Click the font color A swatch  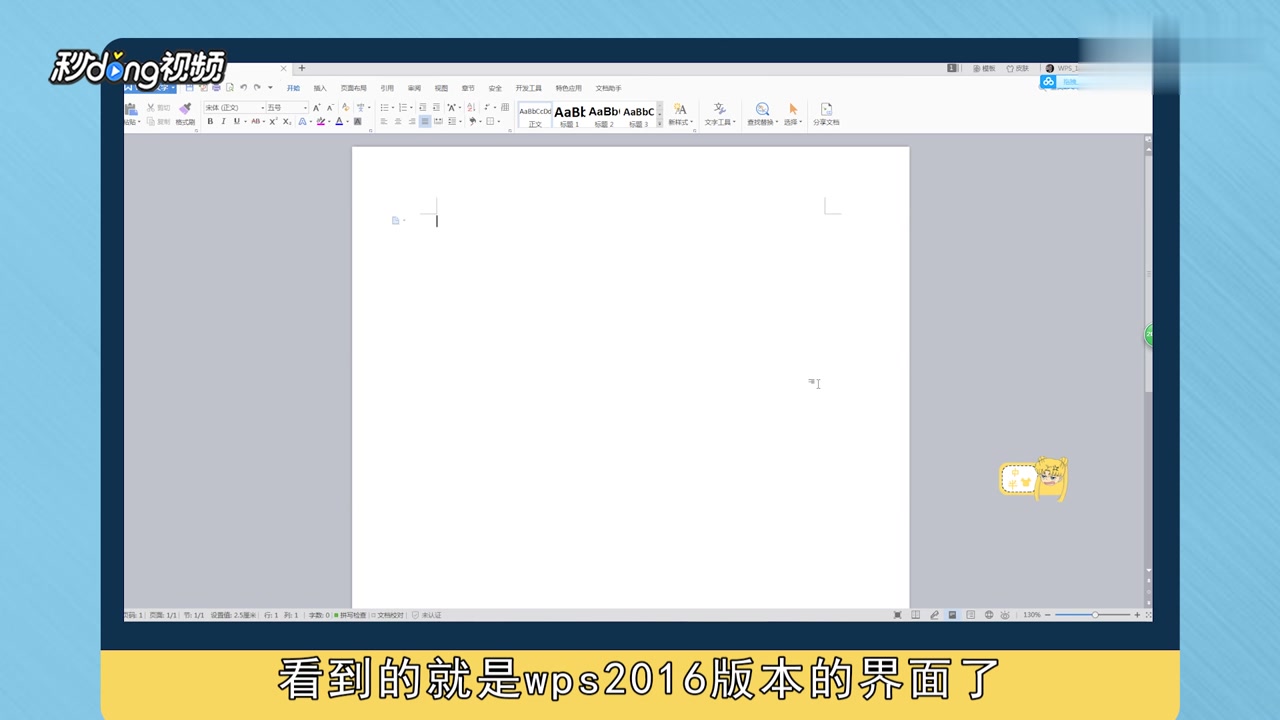[339, 121]
